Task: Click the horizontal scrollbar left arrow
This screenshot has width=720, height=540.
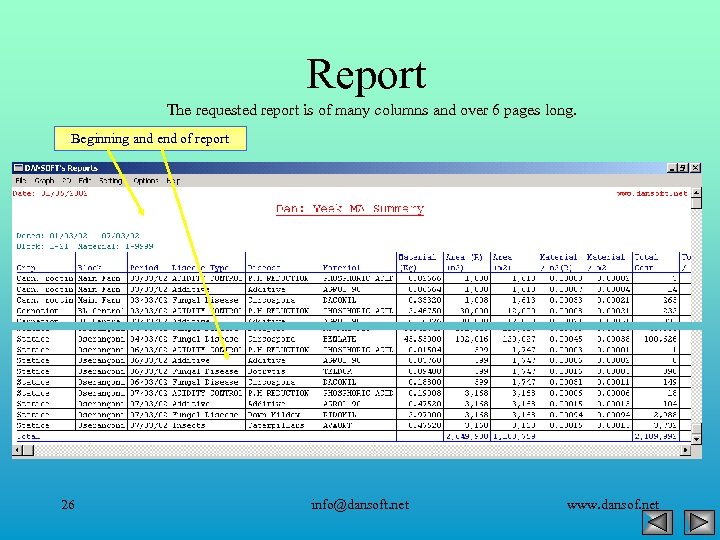Action: [17, 450]
